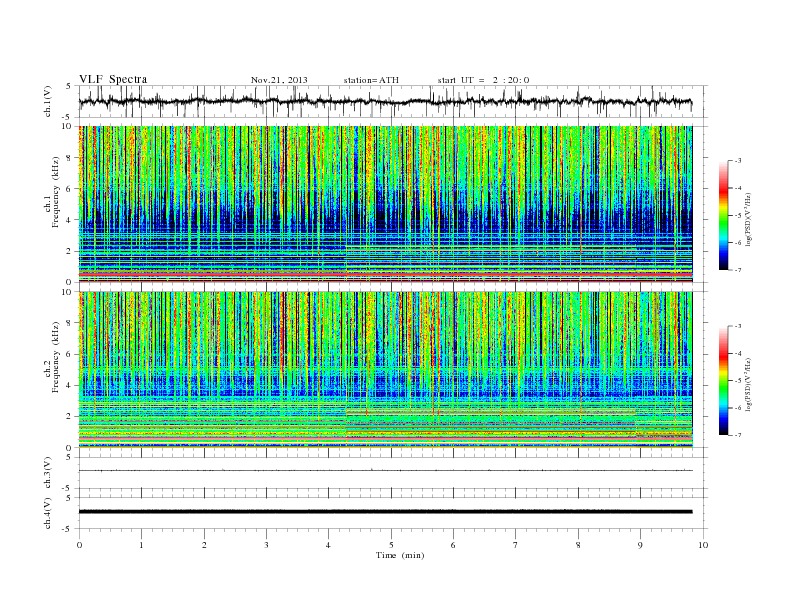Click the "station=ATH" header label
The image size is (792, 612).
point(371,80)
